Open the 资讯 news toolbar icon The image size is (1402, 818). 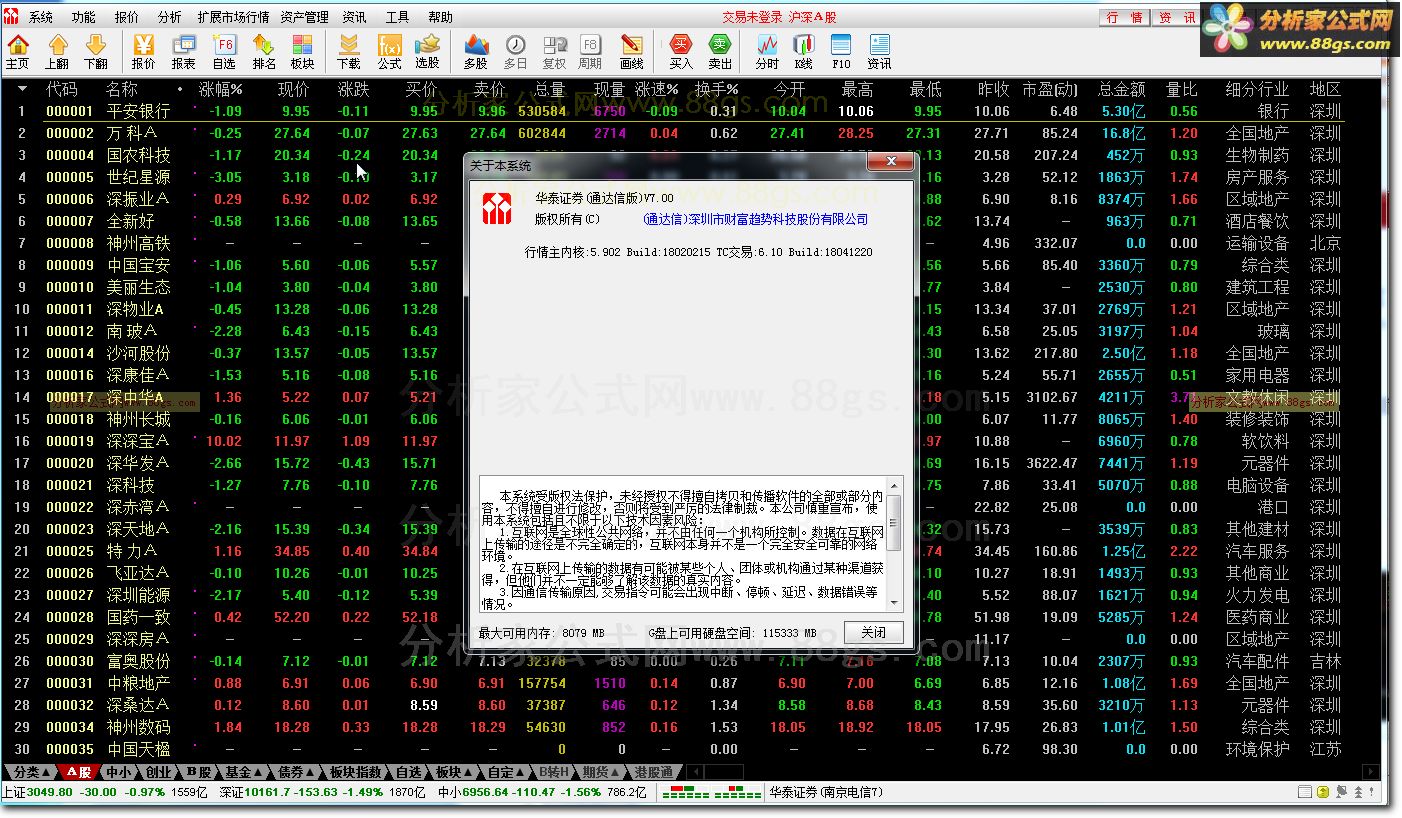[880, 52]
